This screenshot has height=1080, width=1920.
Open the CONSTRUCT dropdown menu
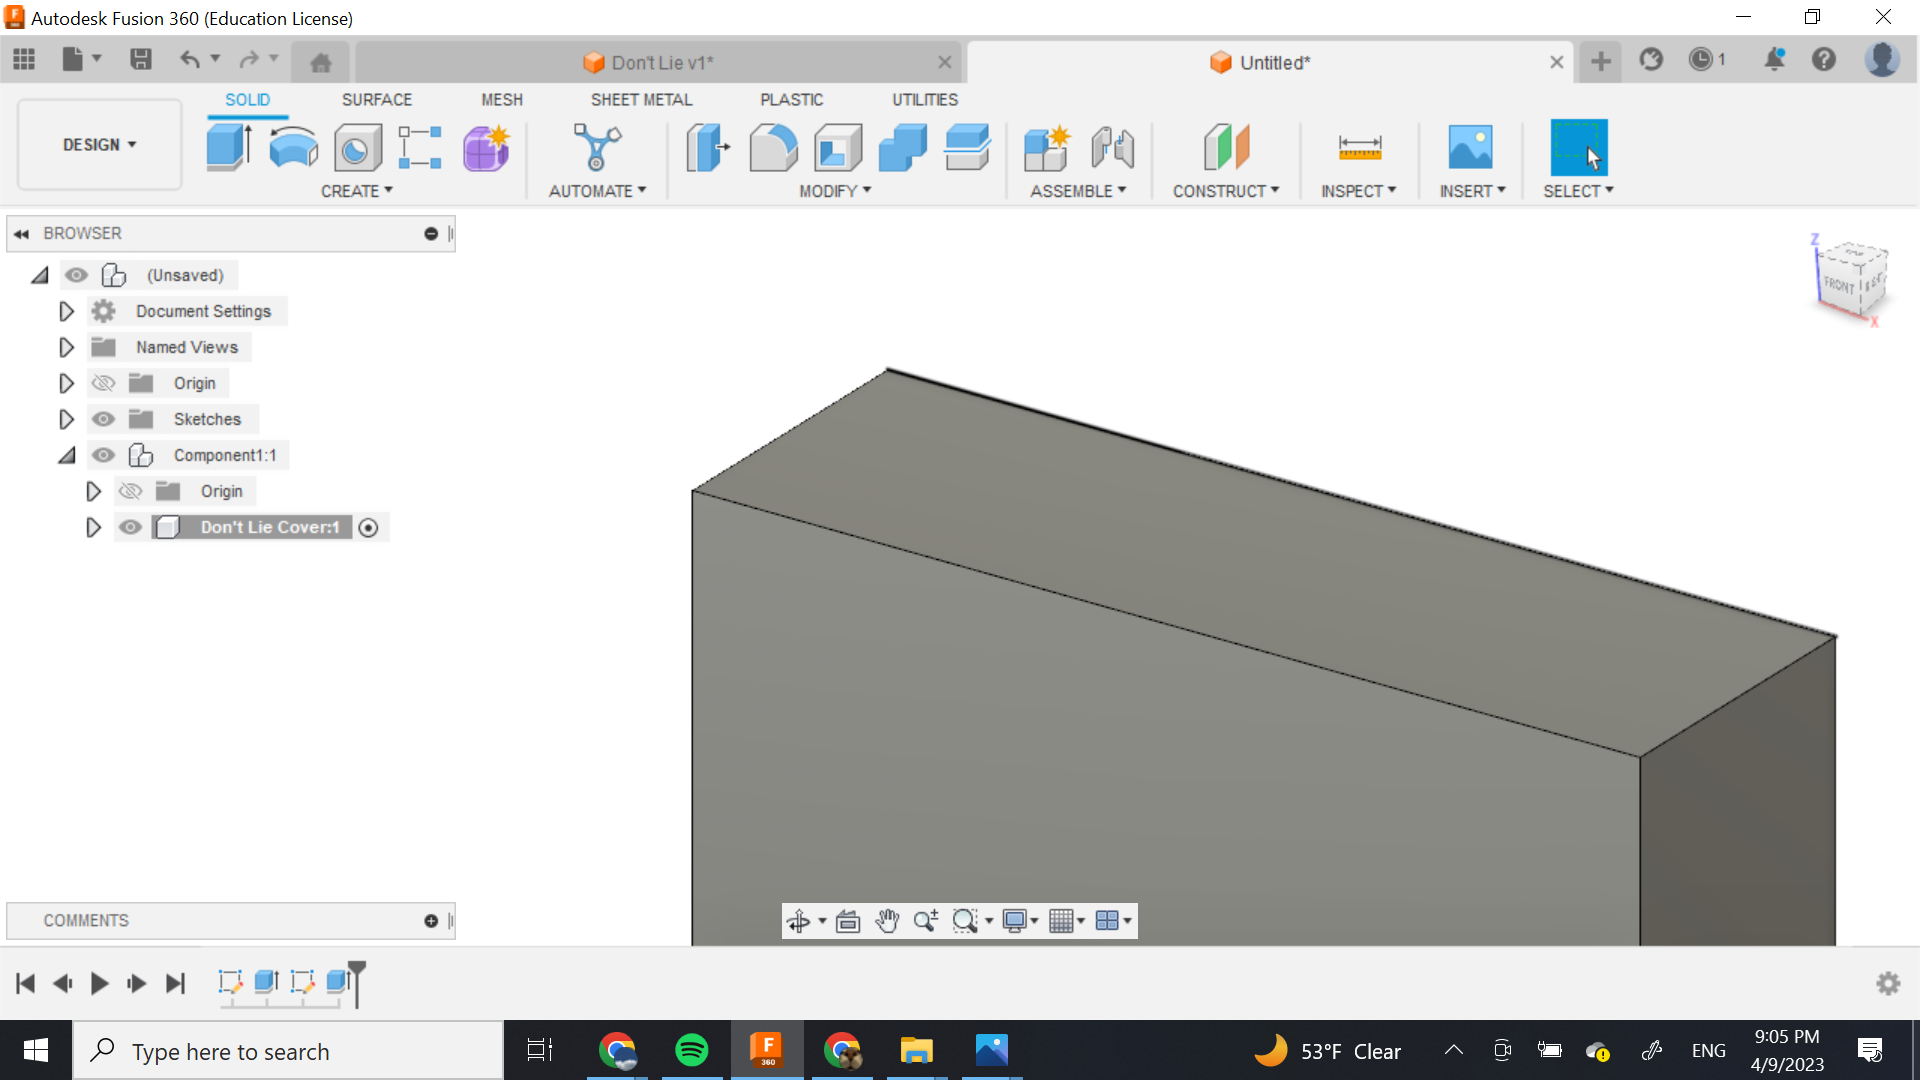pyautogui.click(x=1225, y=191)
